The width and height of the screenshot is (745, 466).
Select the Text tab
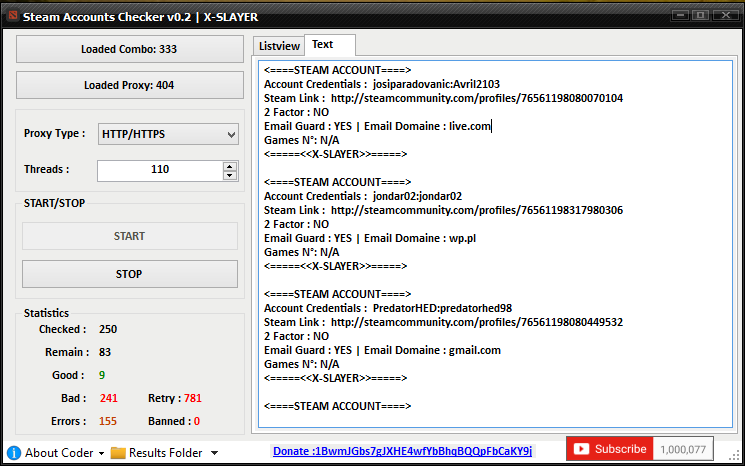click(323, 45)
